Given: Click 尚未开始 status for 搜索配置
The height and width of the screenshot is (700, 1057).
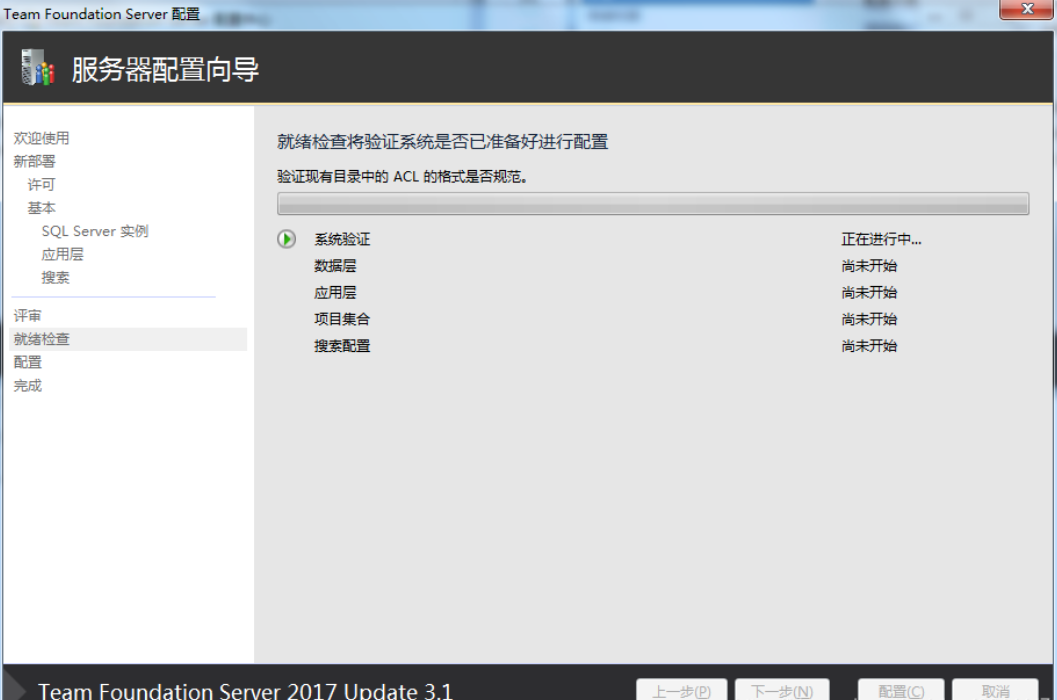Looking at the screenshot, I should [x=869, y=346].
